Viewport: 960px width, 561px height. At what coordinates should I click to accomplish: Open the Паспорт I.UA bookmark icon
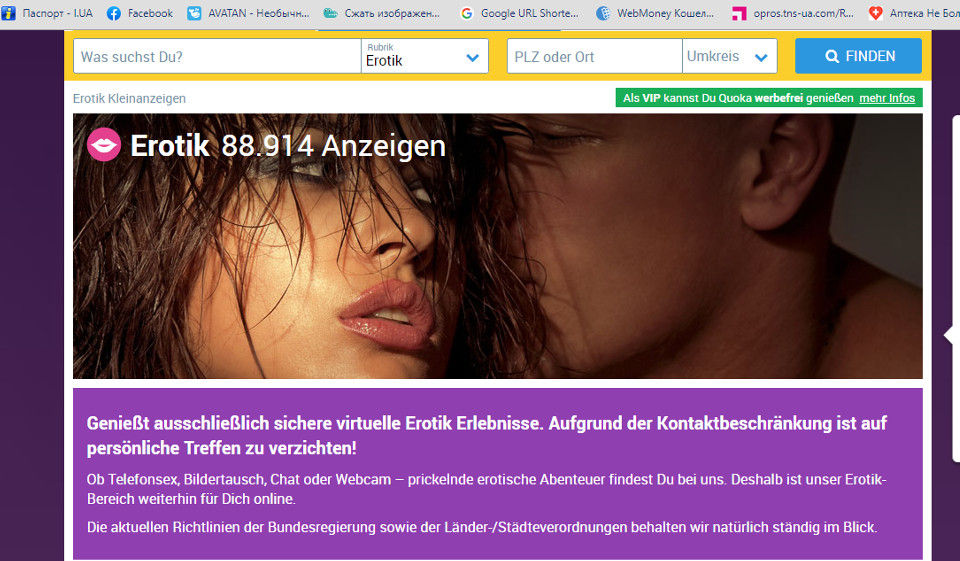[x=9, y=13]
